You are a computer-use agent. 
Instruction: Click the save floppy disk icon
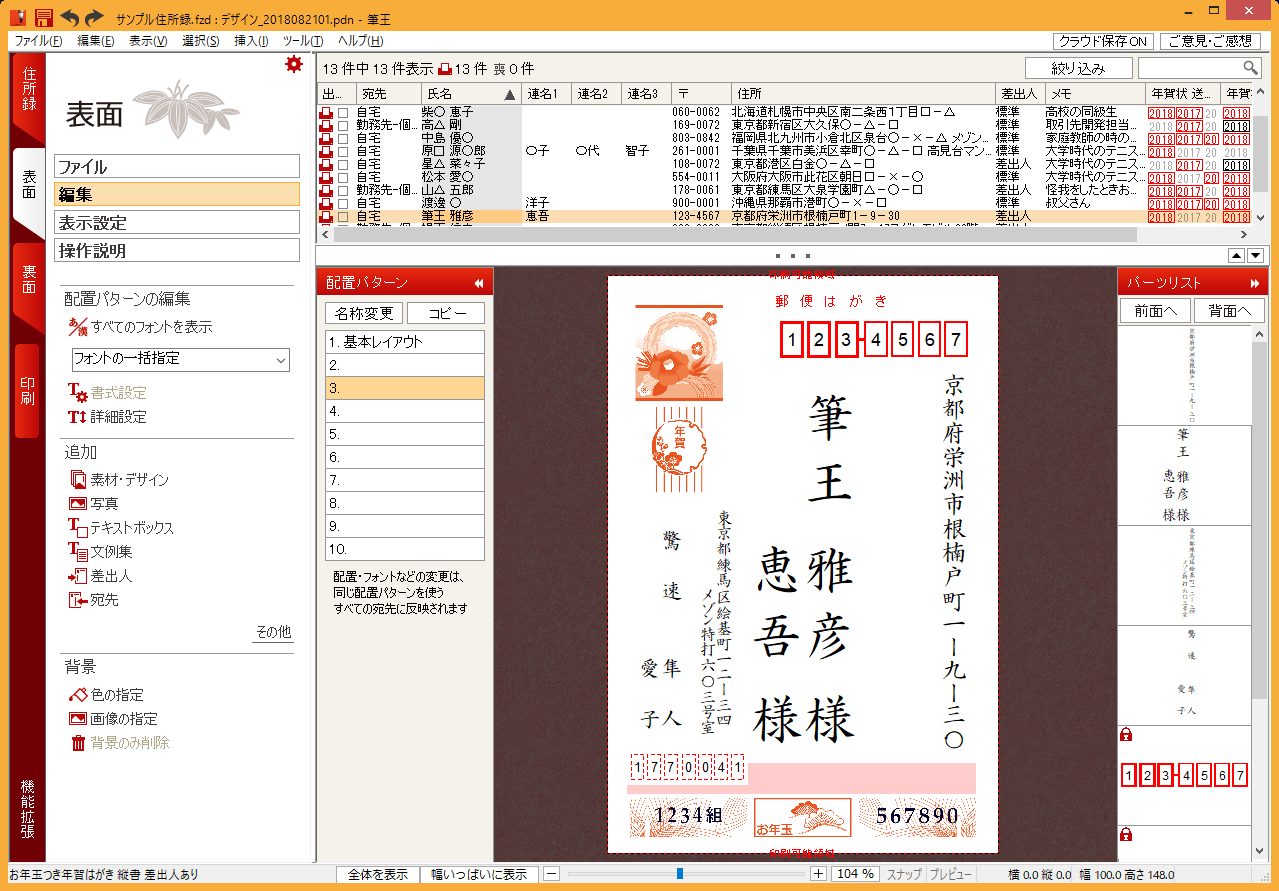click(43, 17)
